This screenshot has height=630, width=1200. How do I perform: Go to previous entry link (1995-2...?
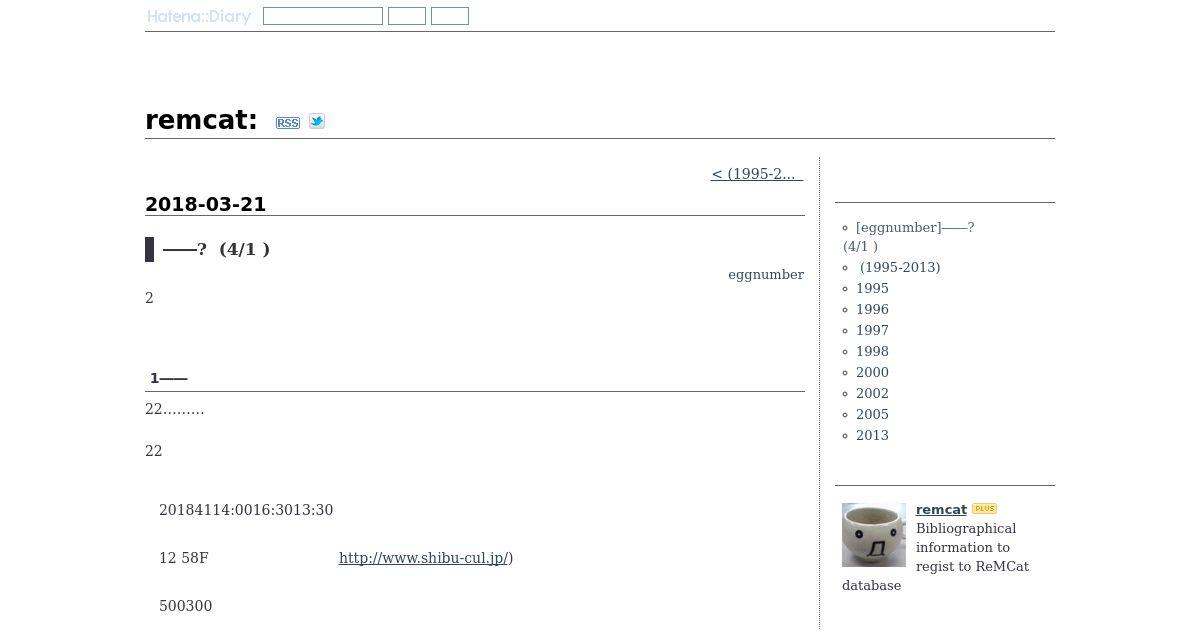point(757,174)
